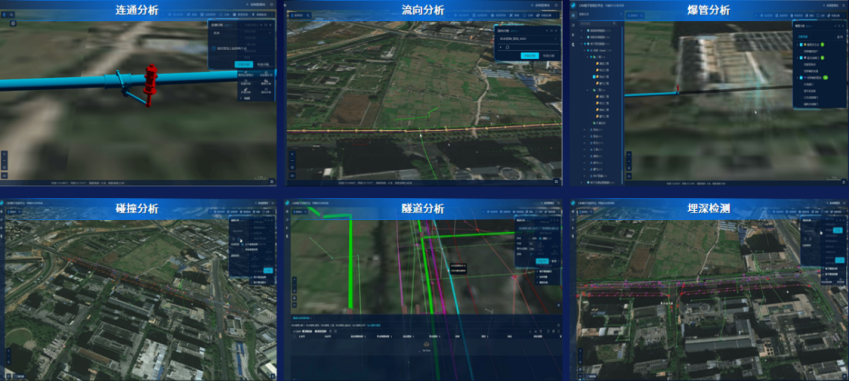
Task: Click the home icon in the 爆管分析 left sidebar
Action: [573, 15]
